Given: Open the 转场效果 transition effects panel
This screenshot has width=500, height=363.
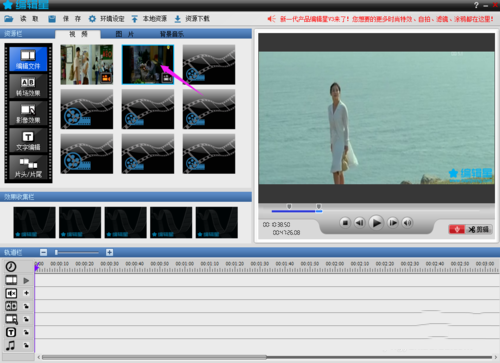Looking at the screenshot, I should click(x=28, y=86).
